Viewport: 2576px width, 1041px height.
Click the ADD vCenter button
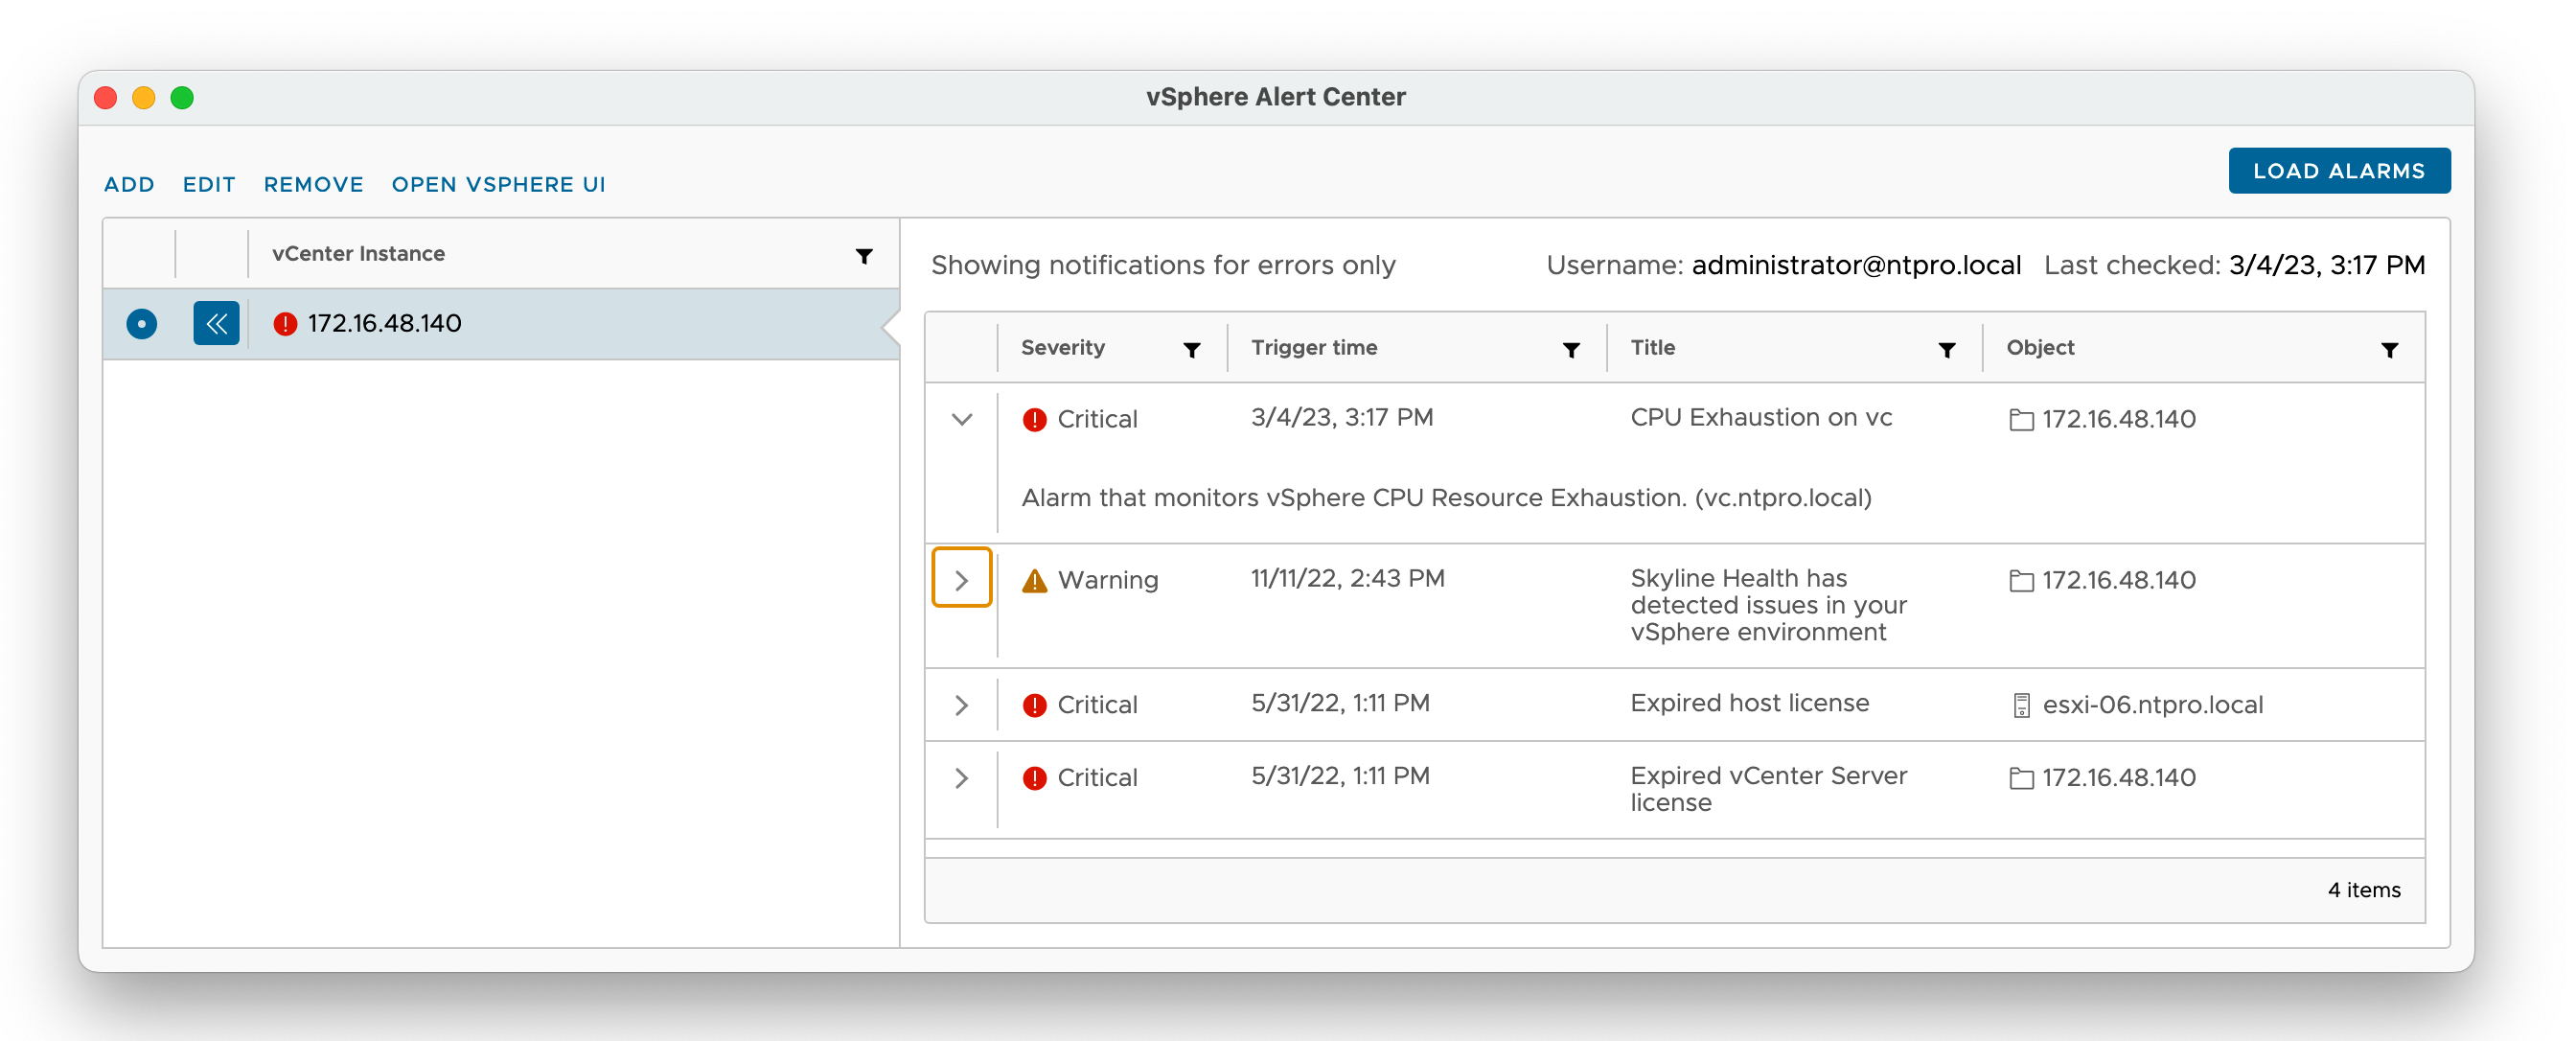[129, 184]
